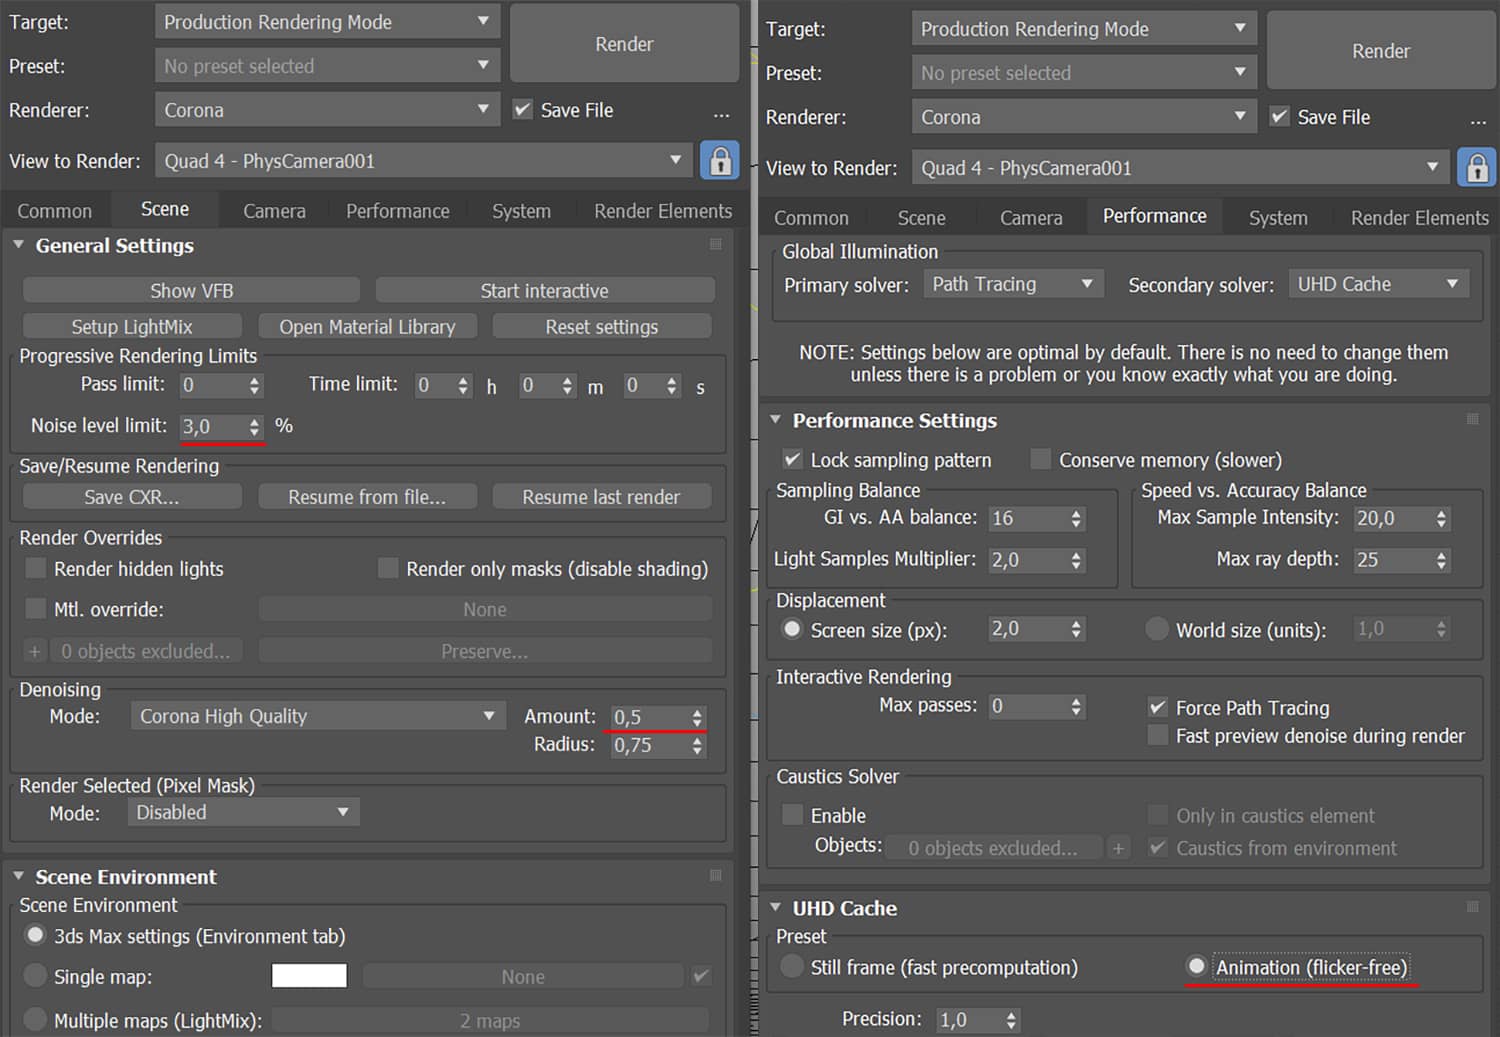The height and width of the screenshot is (1037, 1500).
Task: Click the plus icon beside Mtl. override objects excluded
Action: pyautogui.click(x=34, y=651)
